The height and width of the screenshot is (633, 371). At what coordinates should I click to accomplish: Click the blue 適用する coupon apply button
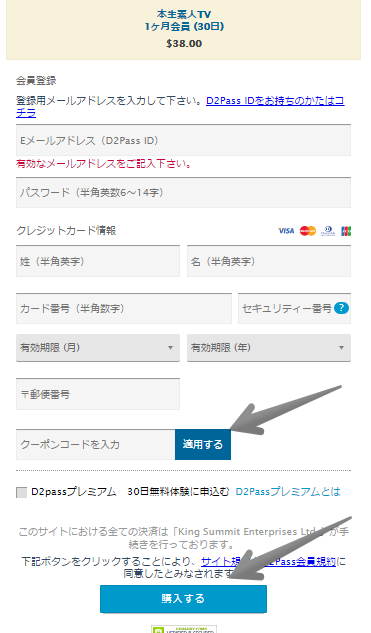(x=203, y=444)
